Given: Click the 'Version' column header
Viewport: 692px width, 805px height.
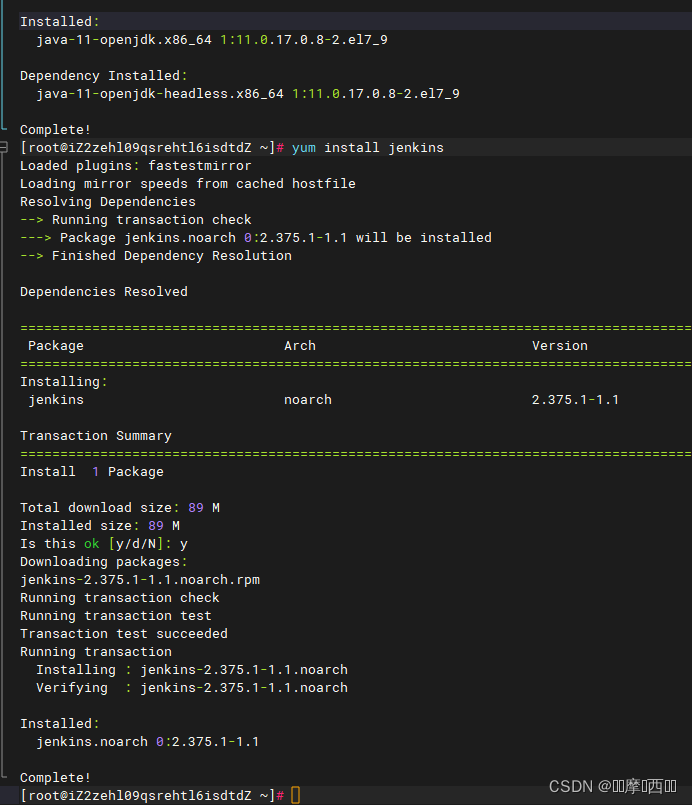Looking at the screenshot, I should click(x=560, y=346).
